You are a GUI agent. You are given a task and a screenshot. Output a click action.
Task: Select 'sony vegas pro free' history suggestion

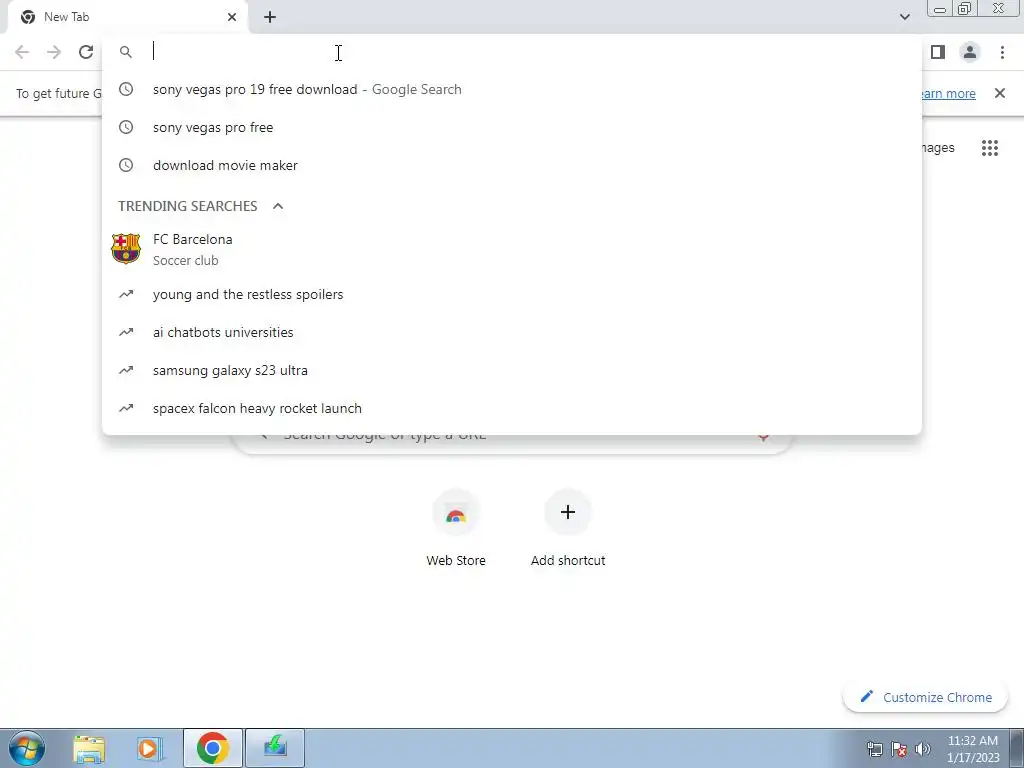pos(512,127)
